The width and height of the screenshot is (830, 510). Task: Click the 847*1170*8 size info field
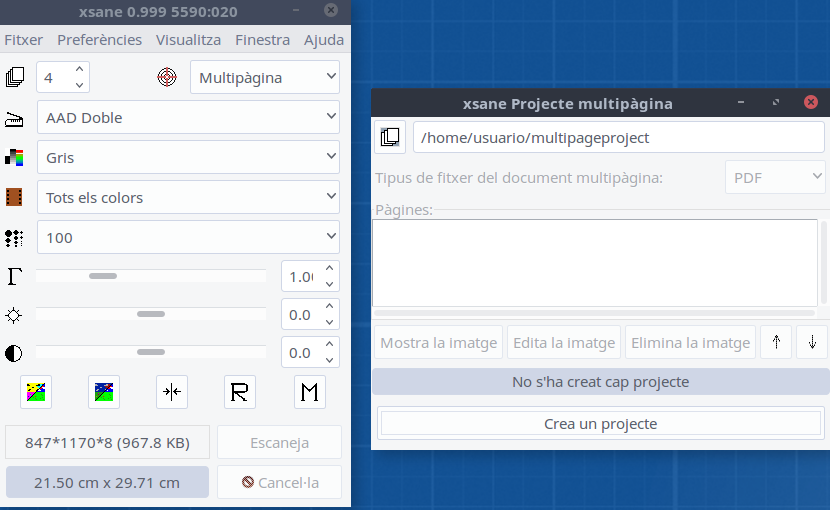(x=107, y=442)
